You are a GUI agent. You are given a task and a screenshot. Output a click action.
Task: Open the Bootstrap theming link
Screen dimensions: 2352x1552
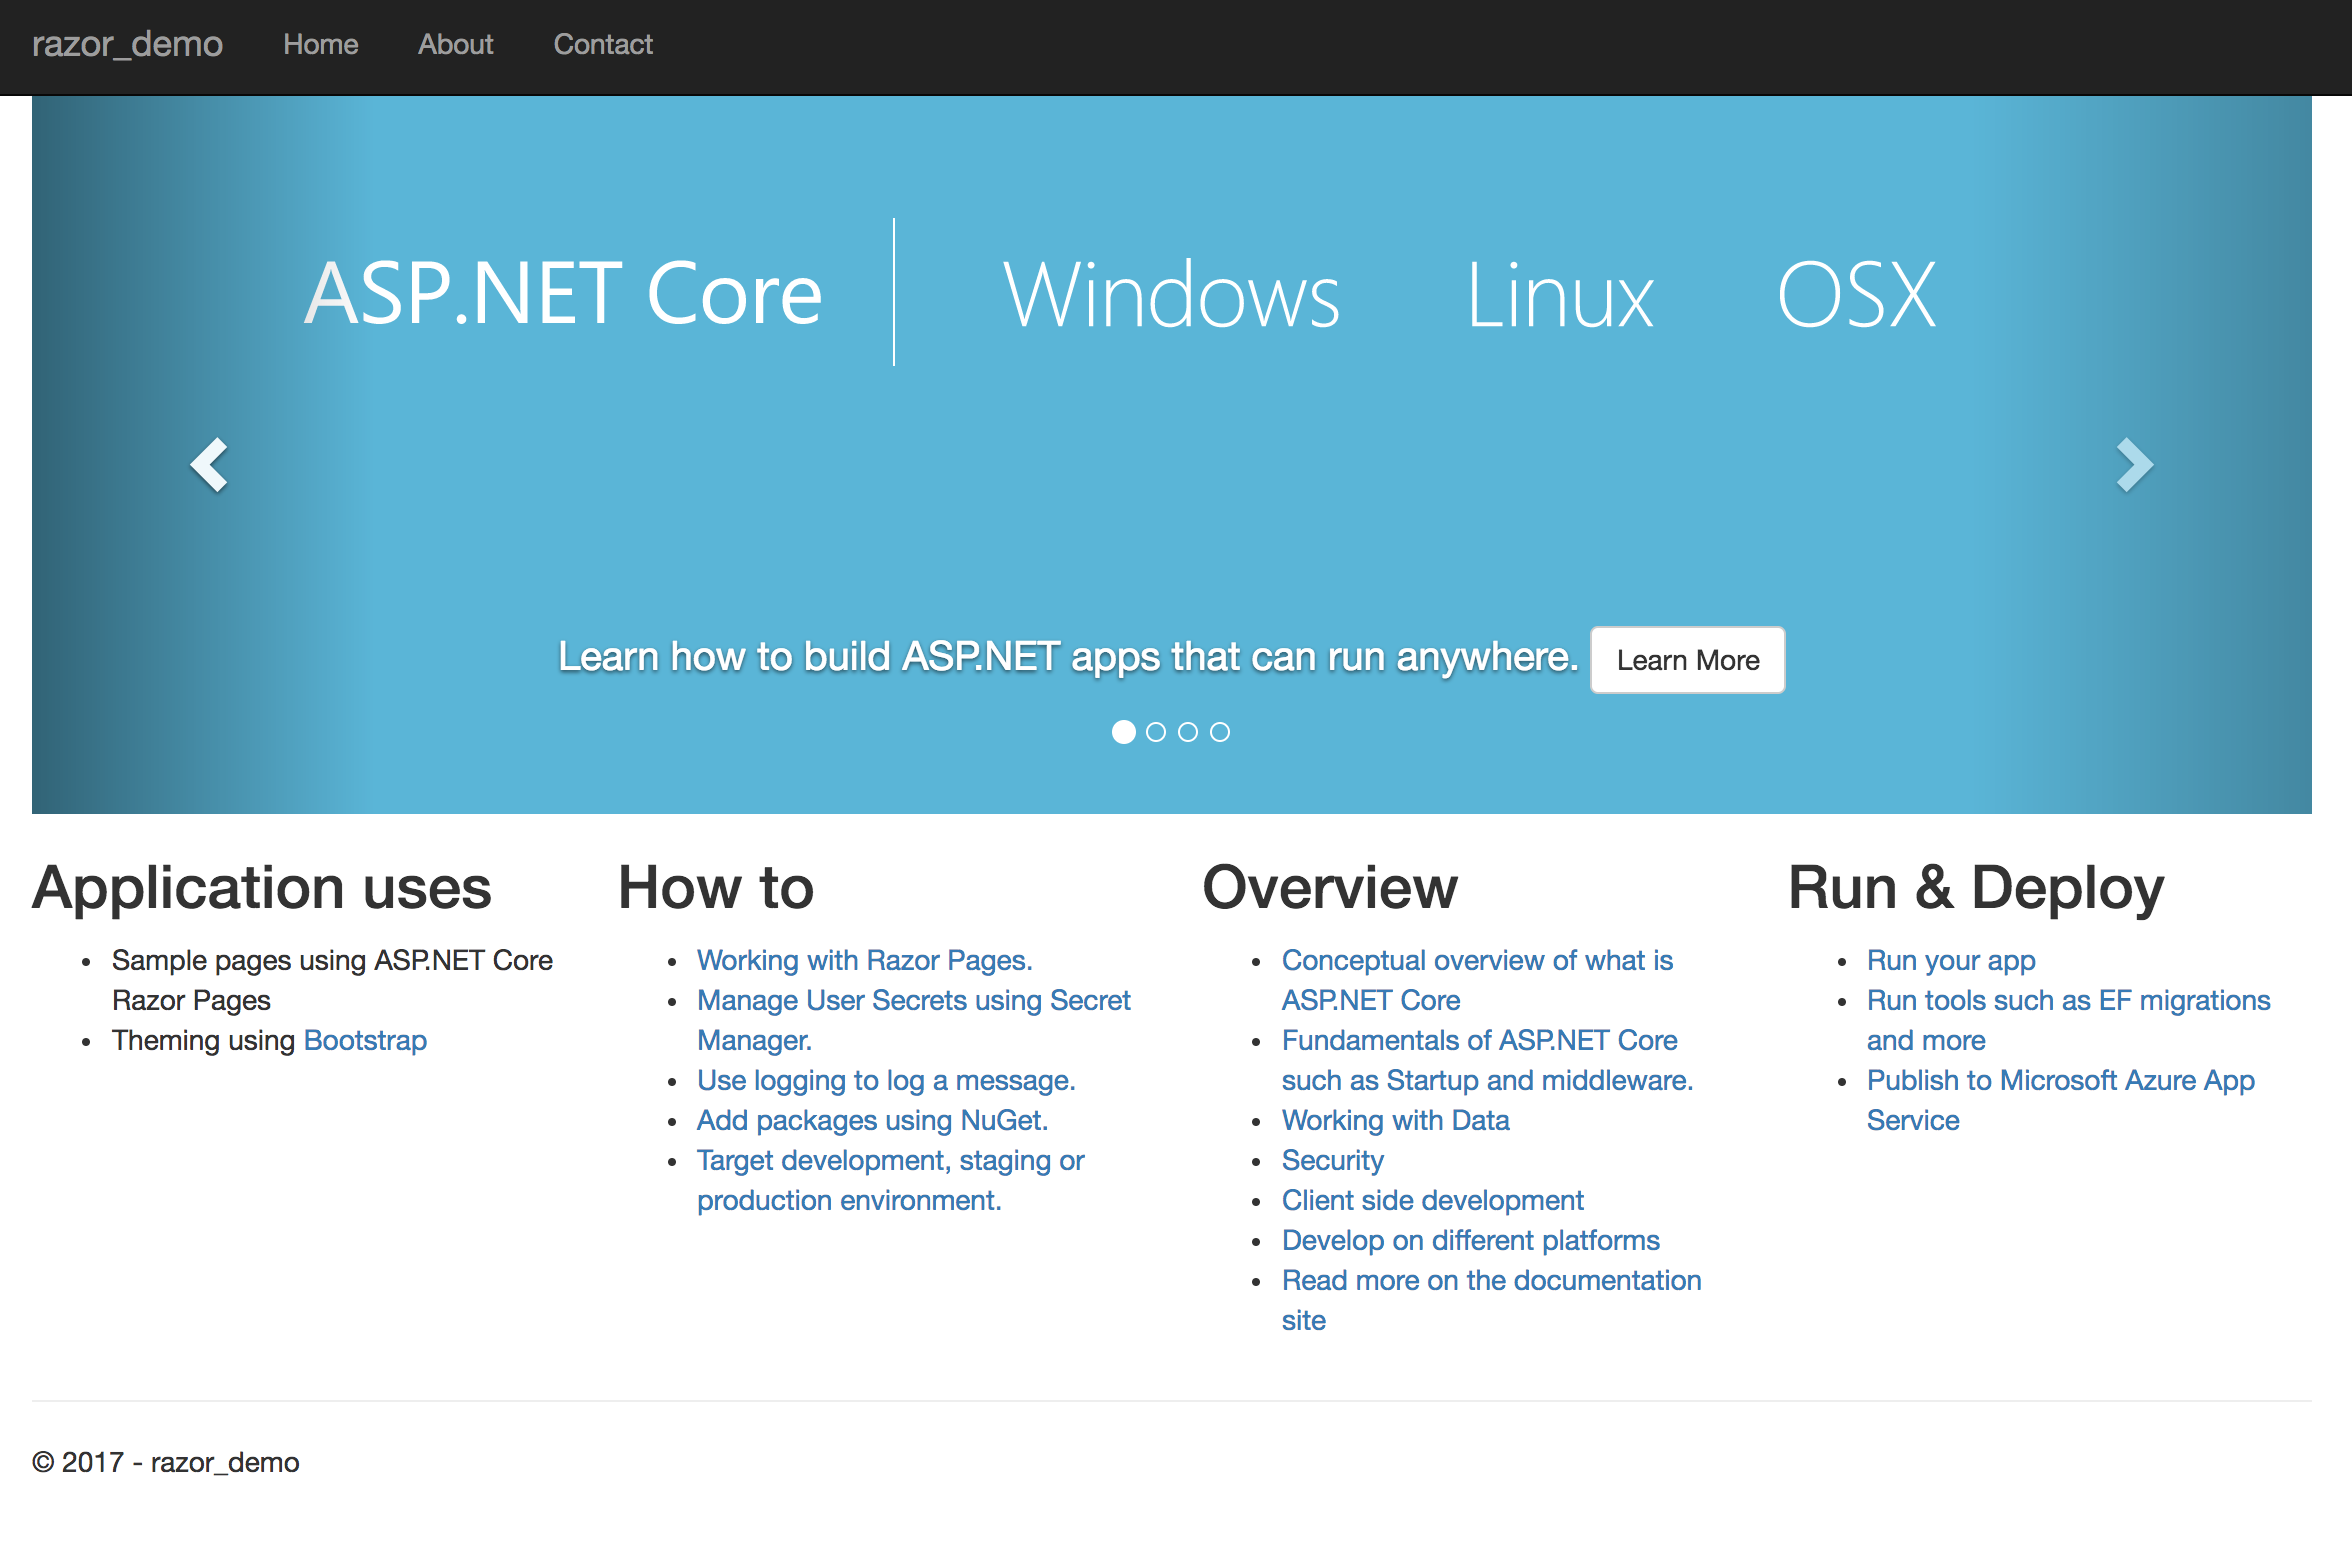coord(365,1040)
